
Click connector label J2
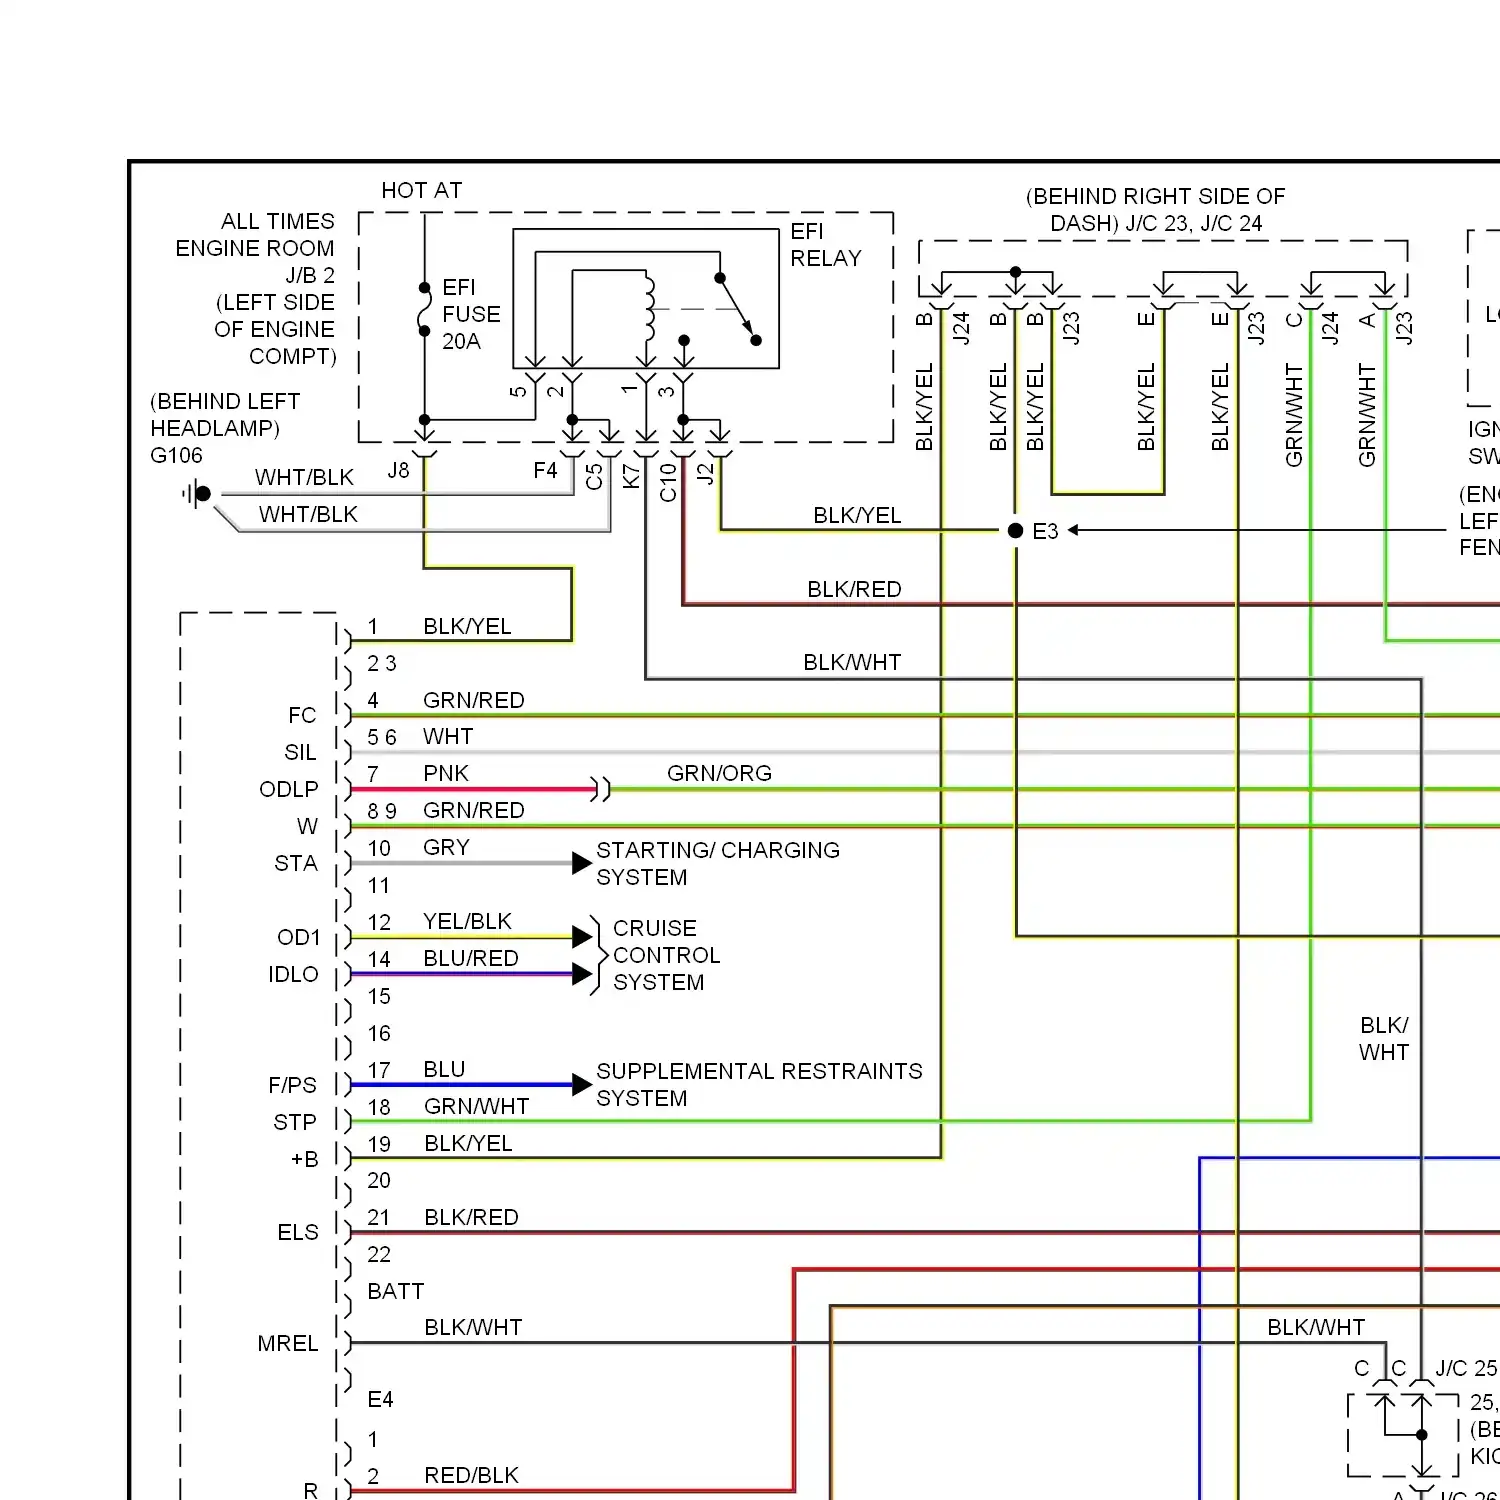(x=705, y=474)
